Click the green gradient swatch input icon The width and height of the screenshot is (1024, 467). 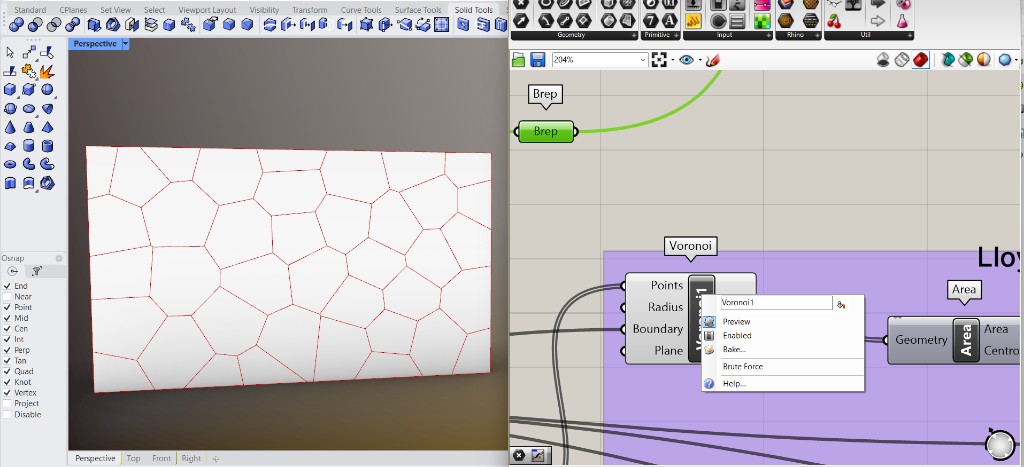click(x=761, y=22)
